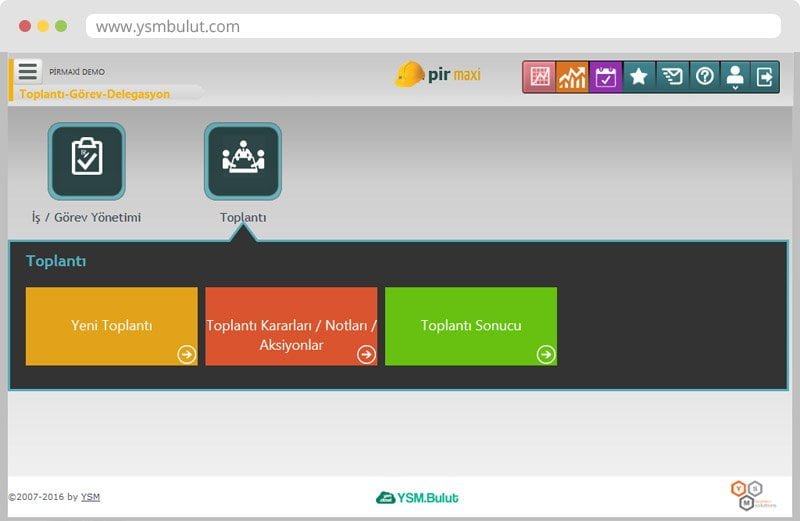Click the browser address bar
The image size is (800, 521).
(432, 27)
